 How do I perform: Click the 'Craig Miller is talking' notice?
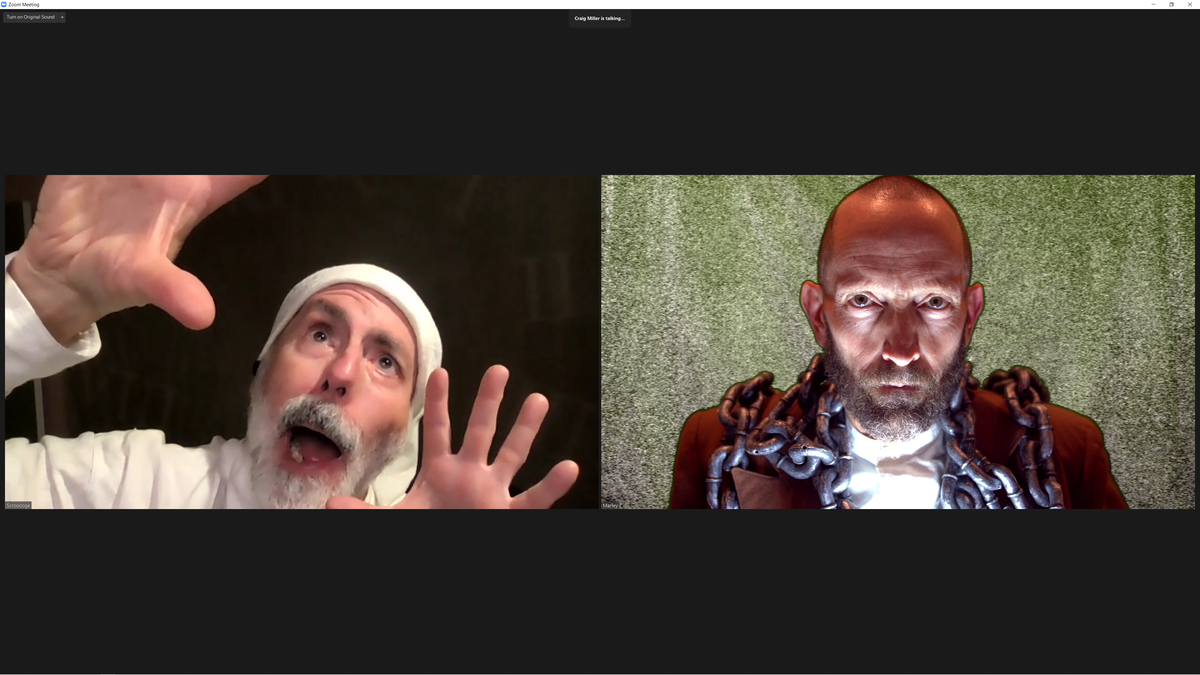tap(600, 18)
